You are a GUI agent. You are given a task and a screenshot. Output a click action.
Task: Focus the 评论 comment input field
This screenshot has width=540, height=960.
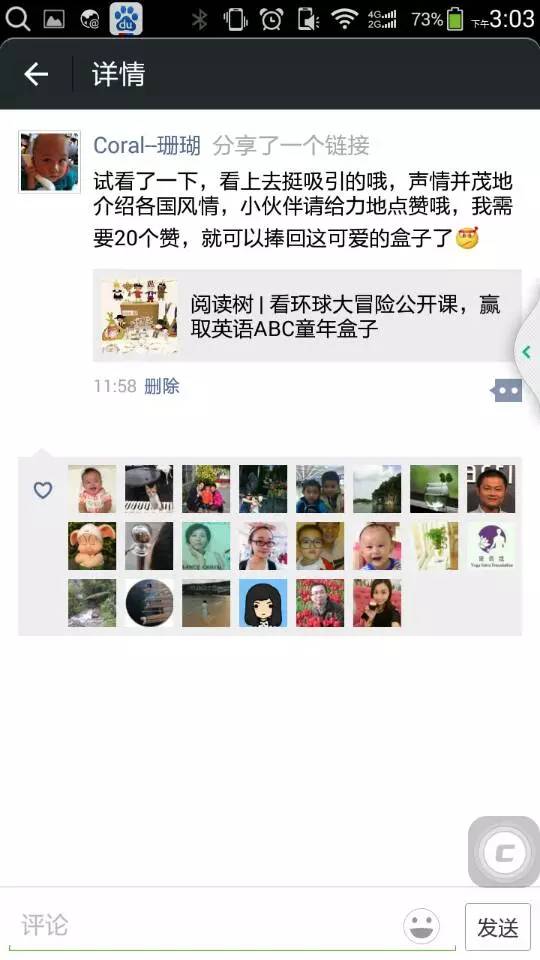tap(208, 926)
